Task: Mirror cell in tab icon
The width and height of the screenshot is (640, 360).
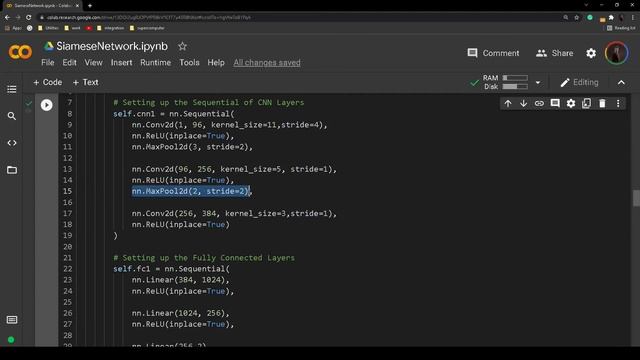Action: (x=586, y=103)
